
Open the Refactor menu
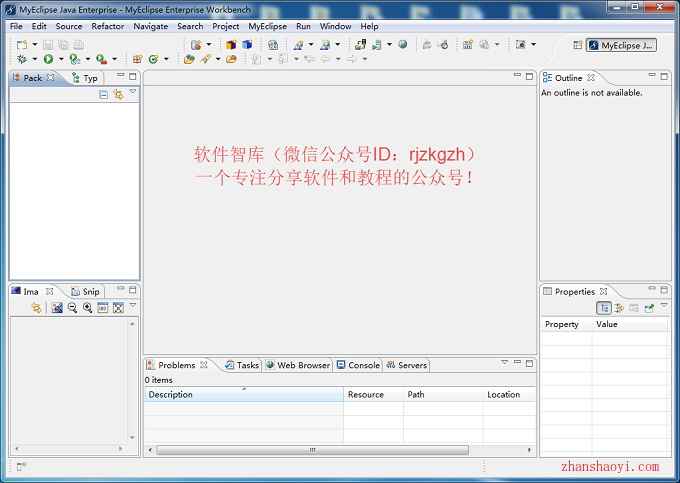tap(108, 26)
